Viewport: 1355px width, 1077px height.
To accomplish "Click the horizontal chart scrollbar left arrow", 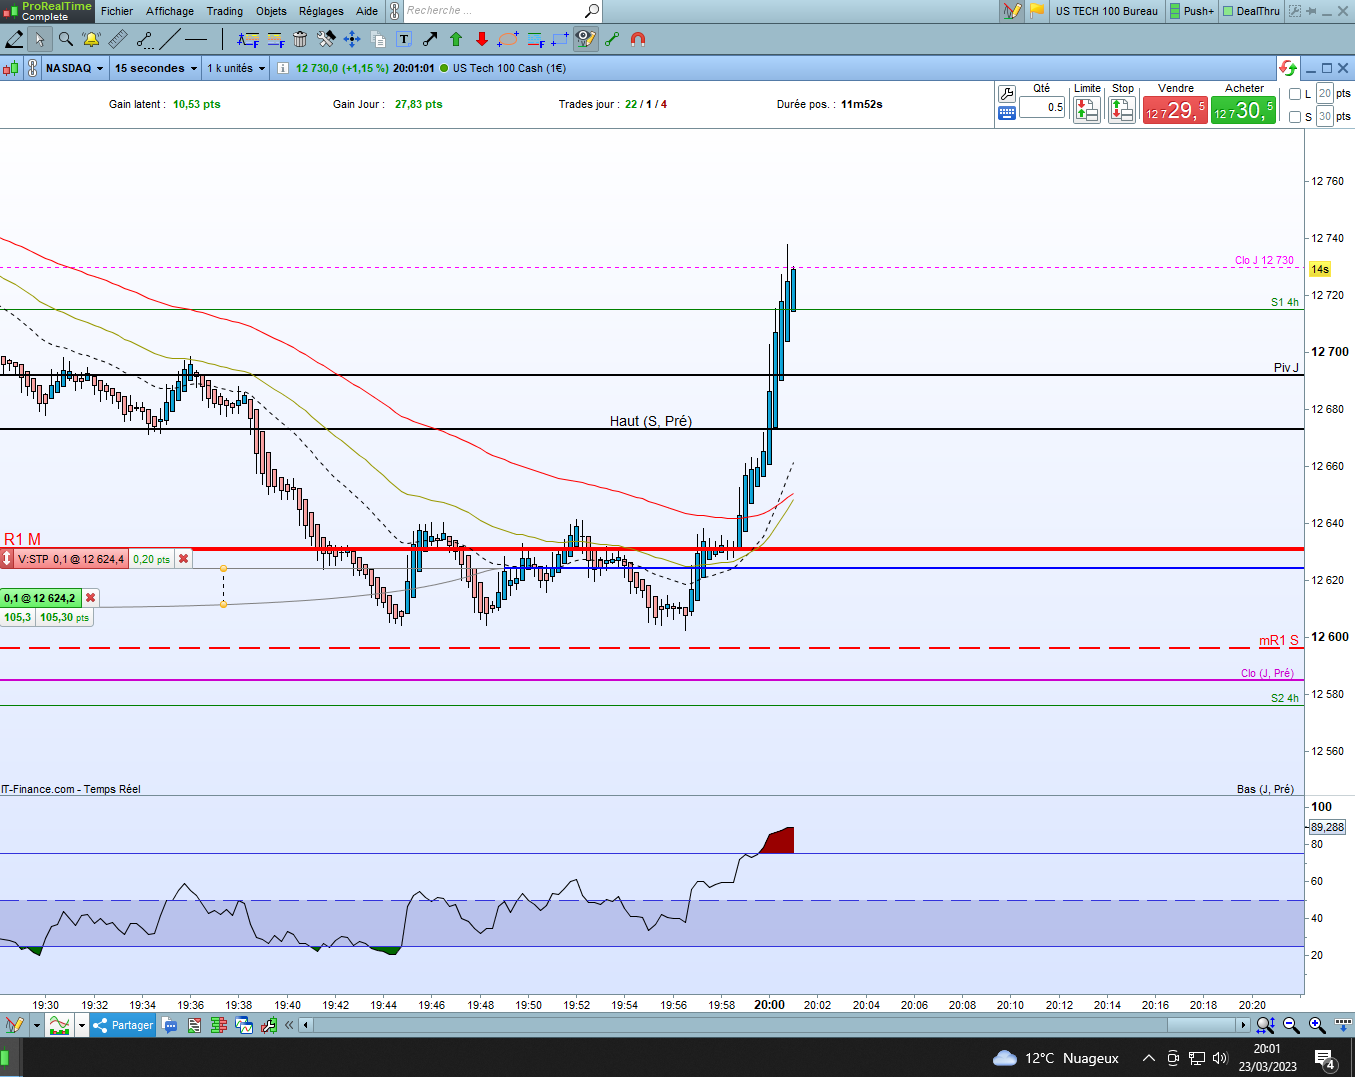I will tap(306, 1025).
